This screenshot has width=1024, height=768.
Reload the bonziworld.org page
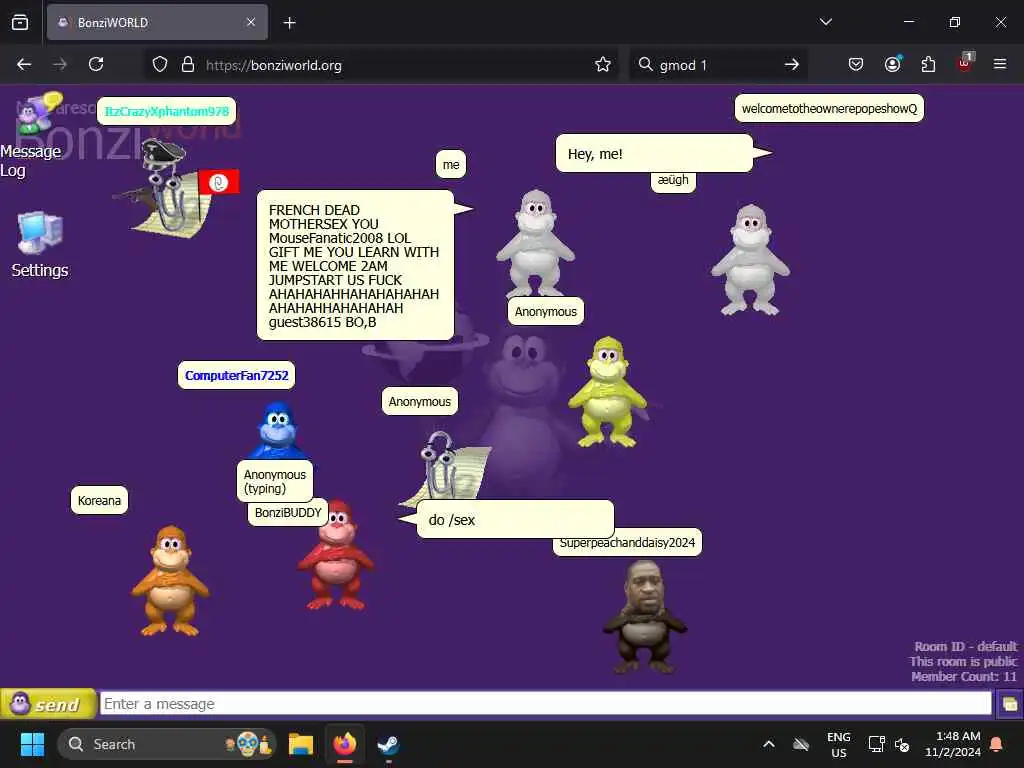tap(96, 64)
